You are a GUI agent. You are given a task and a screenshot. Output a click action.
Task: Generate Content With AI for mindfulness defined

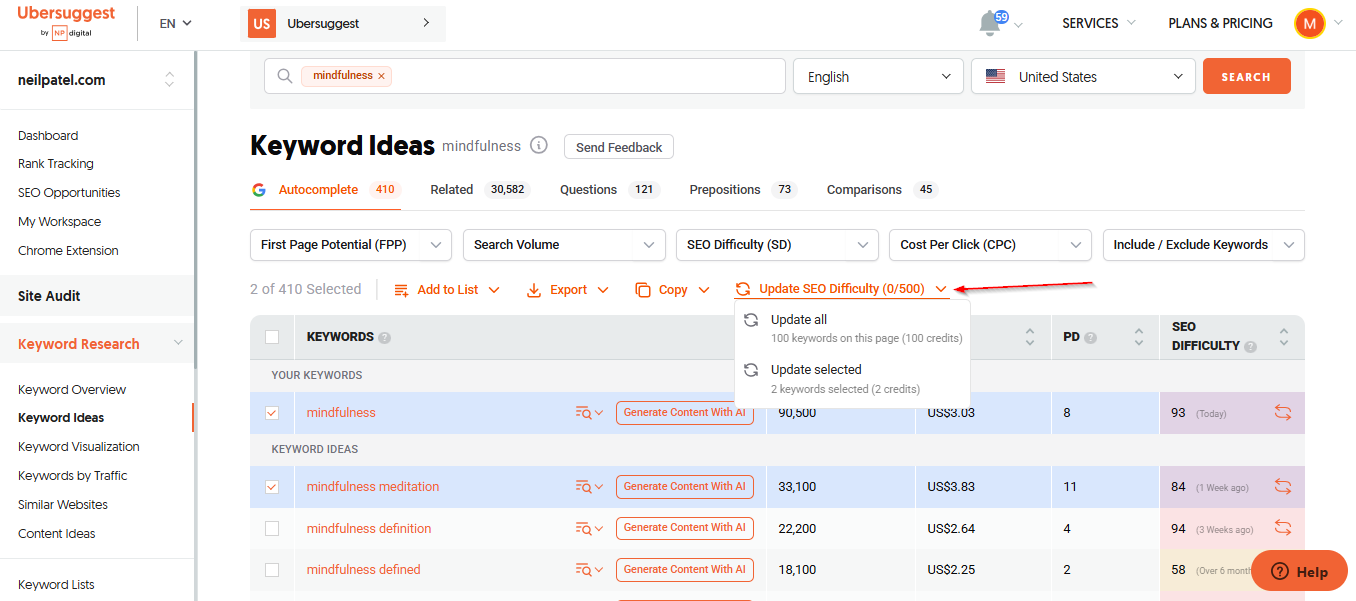click(685, 570)
